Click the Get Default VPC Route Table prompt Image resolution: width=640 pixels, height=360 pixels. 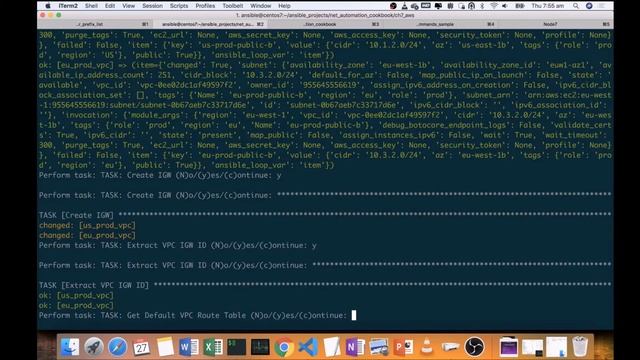[197, 316]
